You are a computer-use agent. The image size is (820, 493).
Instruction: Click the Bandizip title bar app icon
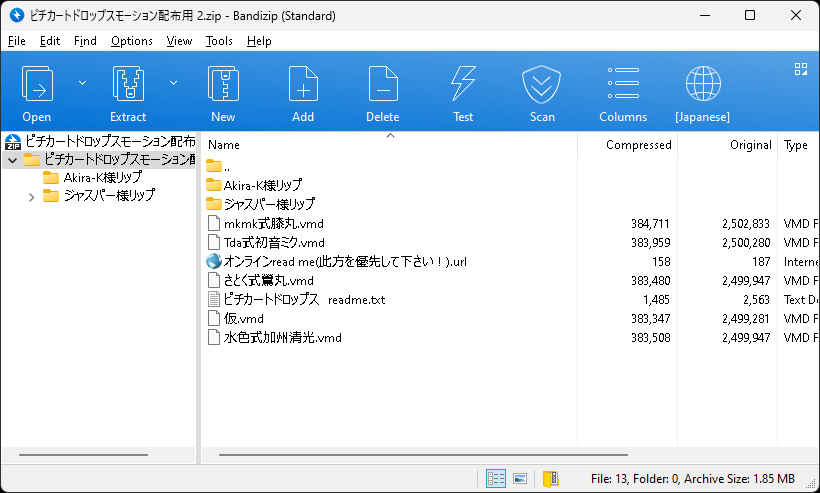(x=17, y=15)
